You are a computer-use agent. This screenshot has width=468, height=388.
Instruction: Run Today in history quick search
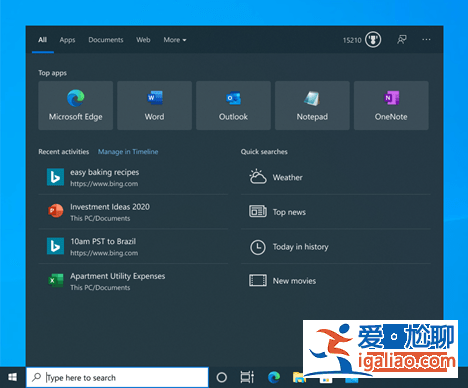[336, 247]
